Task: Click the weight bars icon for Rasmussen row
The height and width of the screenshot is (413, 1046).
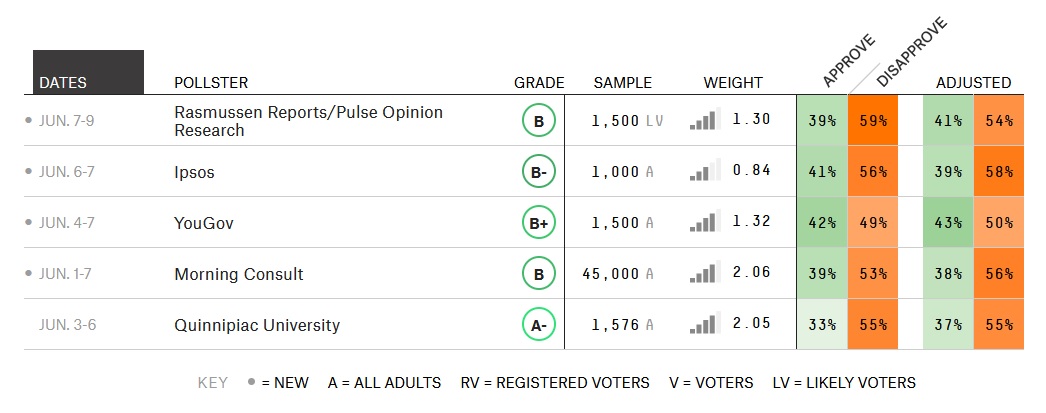Action: click(704, 121)
